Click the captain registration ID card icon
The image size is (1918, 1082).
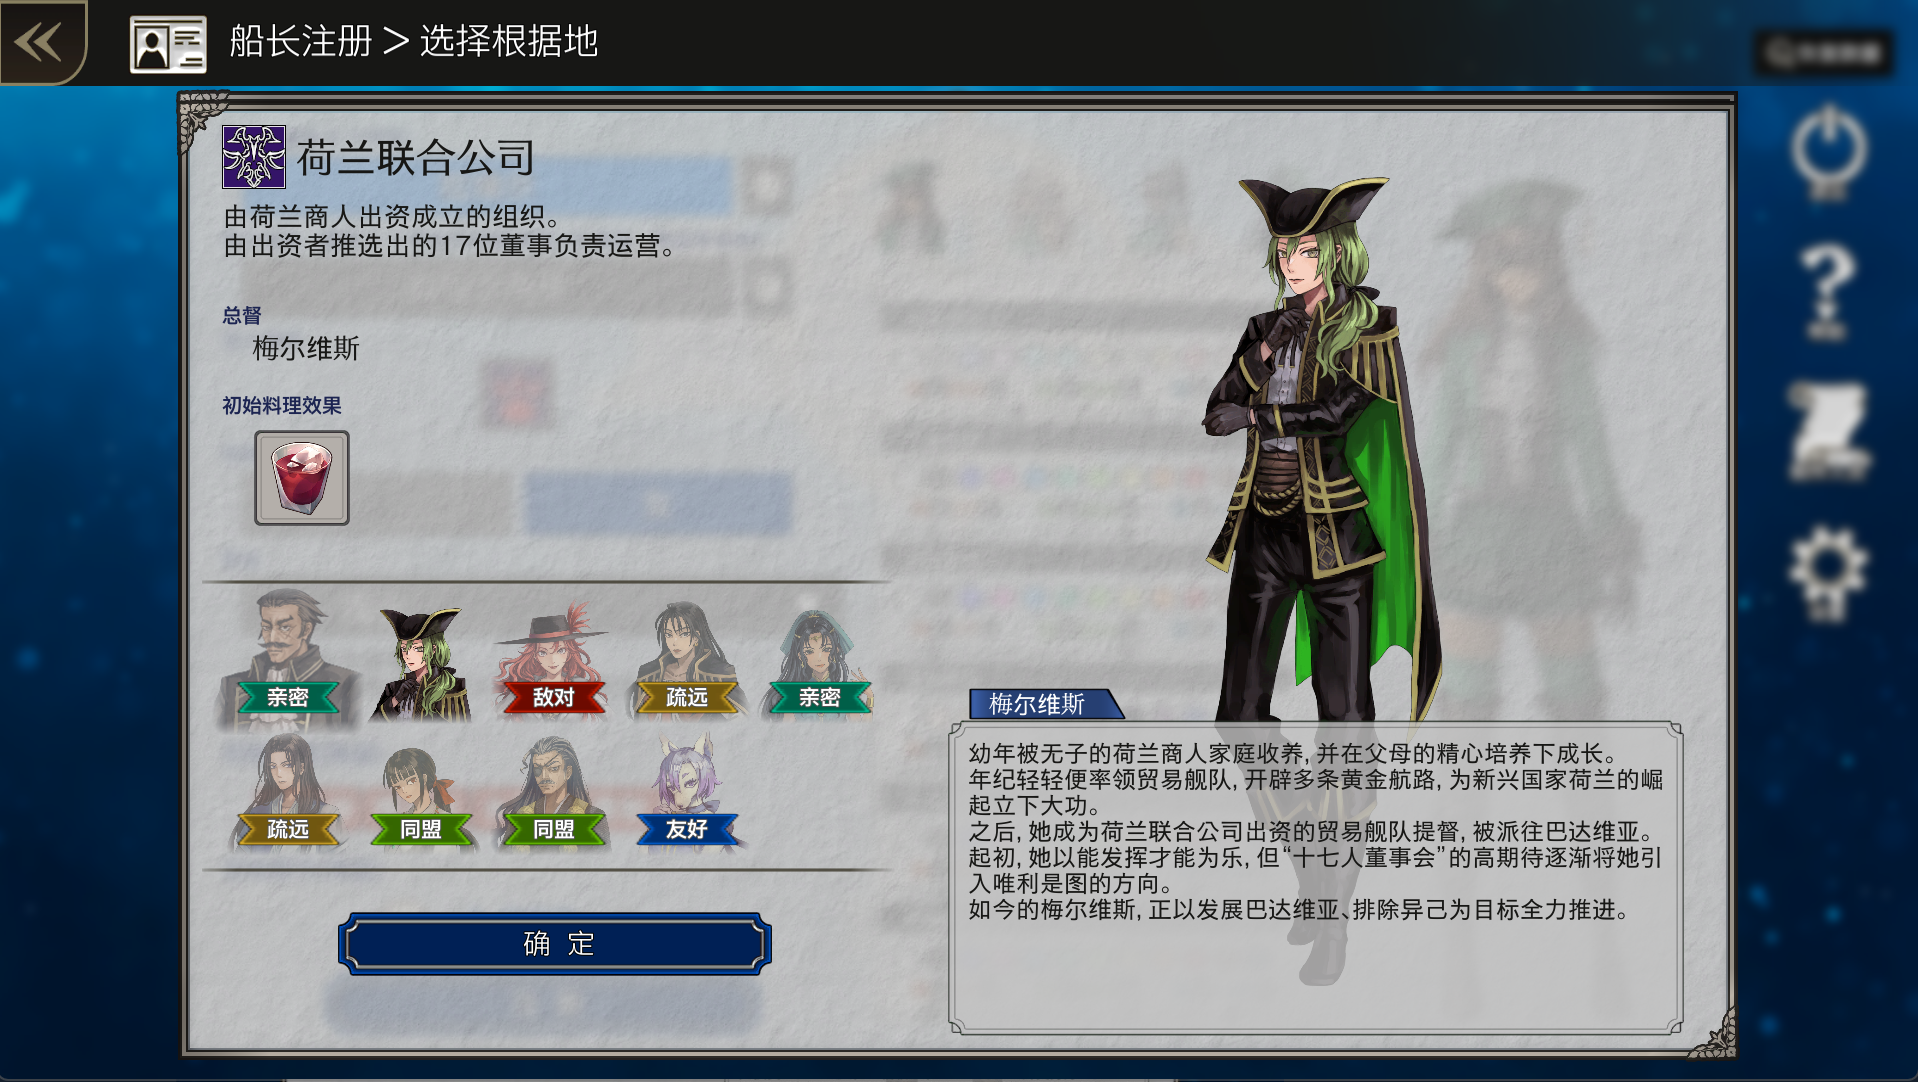tap(168, 44)
